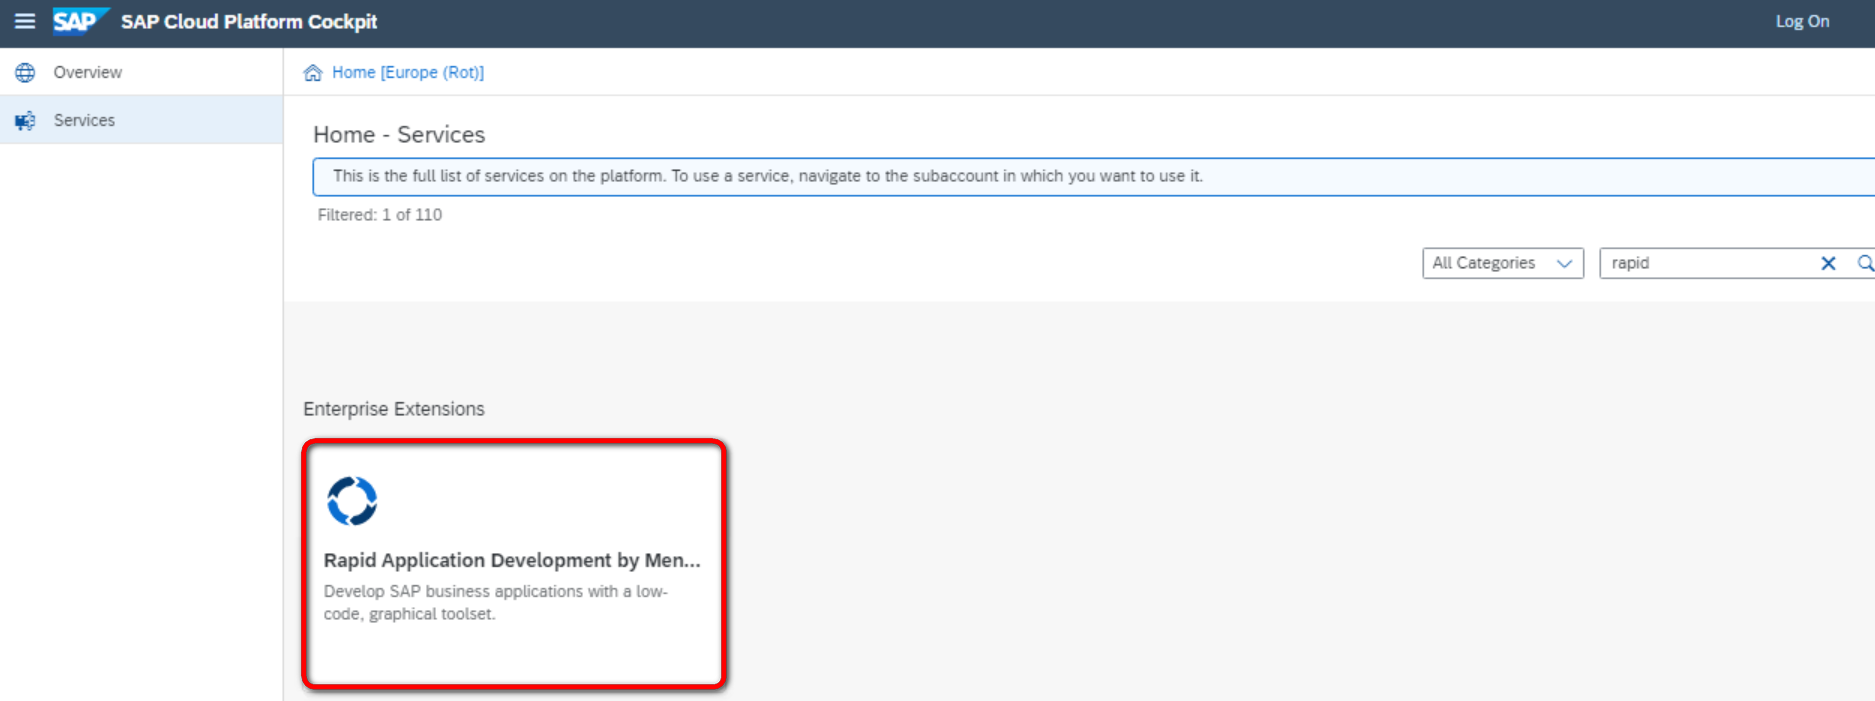Click the Overview globe icon
The width and height of the screenshot is (1875, 701).
25,72
